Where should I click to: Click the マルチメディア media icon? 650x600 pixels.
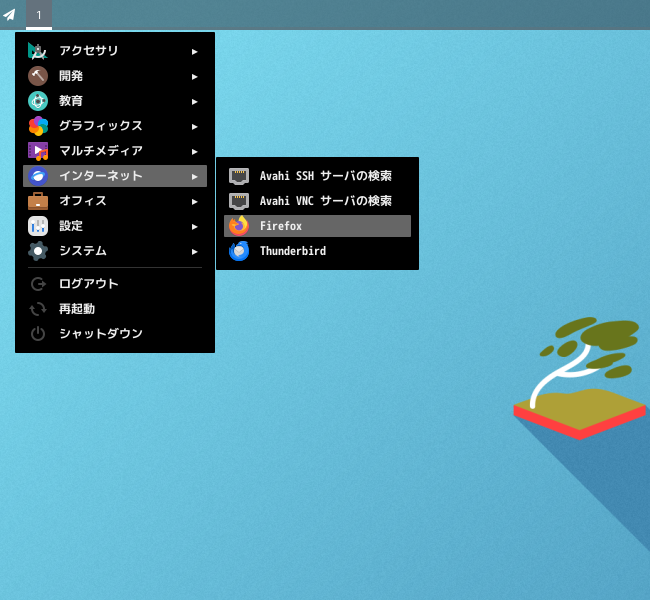(x=38, y=151)
